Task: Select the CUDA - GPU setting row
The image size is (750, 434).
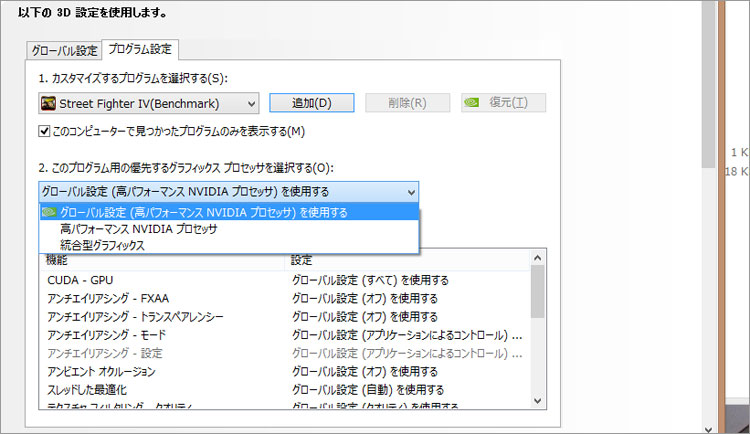Action: point(80,280)
